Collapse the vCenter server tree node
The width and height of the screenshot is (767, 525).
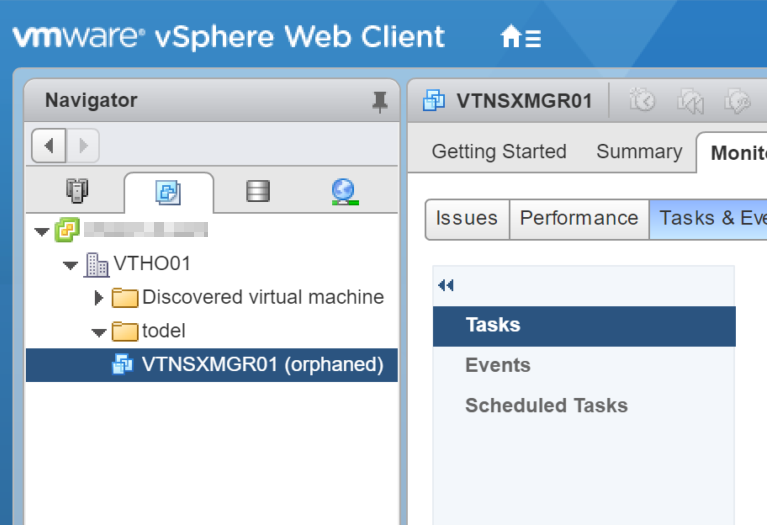coord(41,232)
